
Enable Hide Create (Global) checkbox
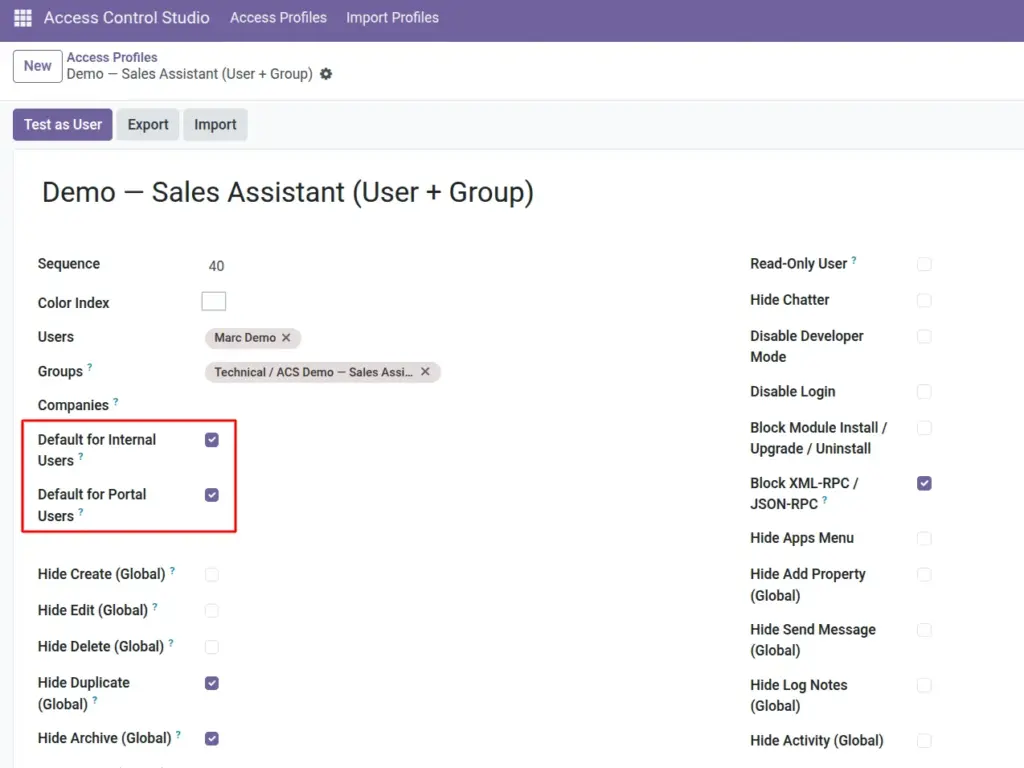coord(212,575)
